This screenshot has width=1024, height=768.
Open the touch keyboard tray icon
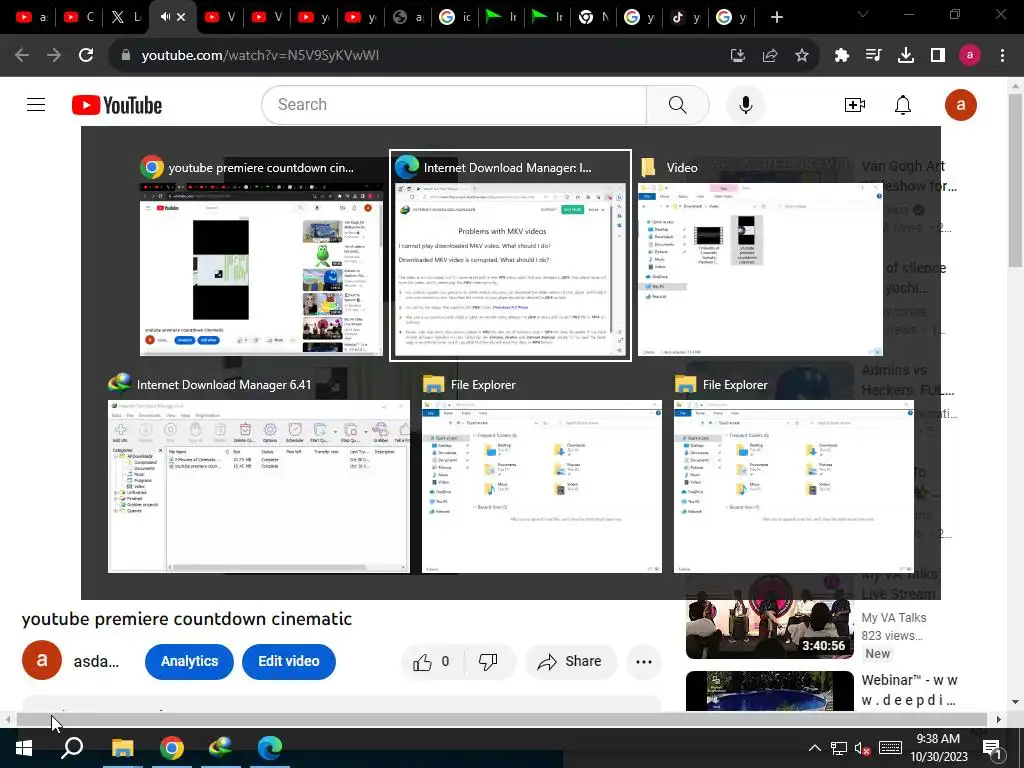click(x=890, y=748)
